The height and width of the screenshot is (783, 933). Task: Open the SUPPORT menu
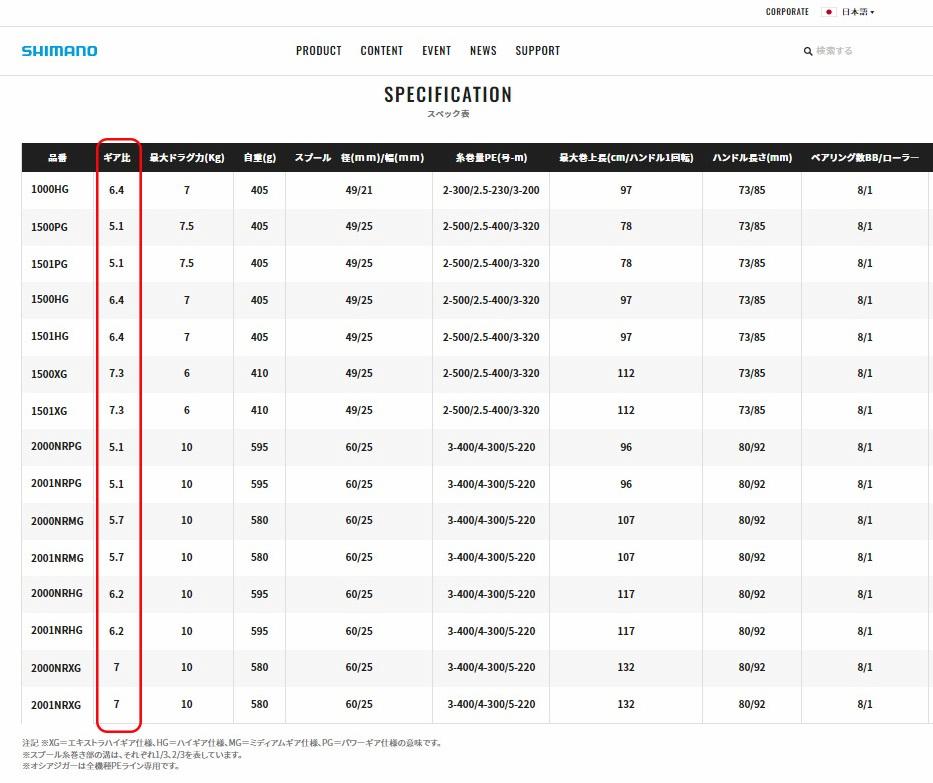click(537, 50)
